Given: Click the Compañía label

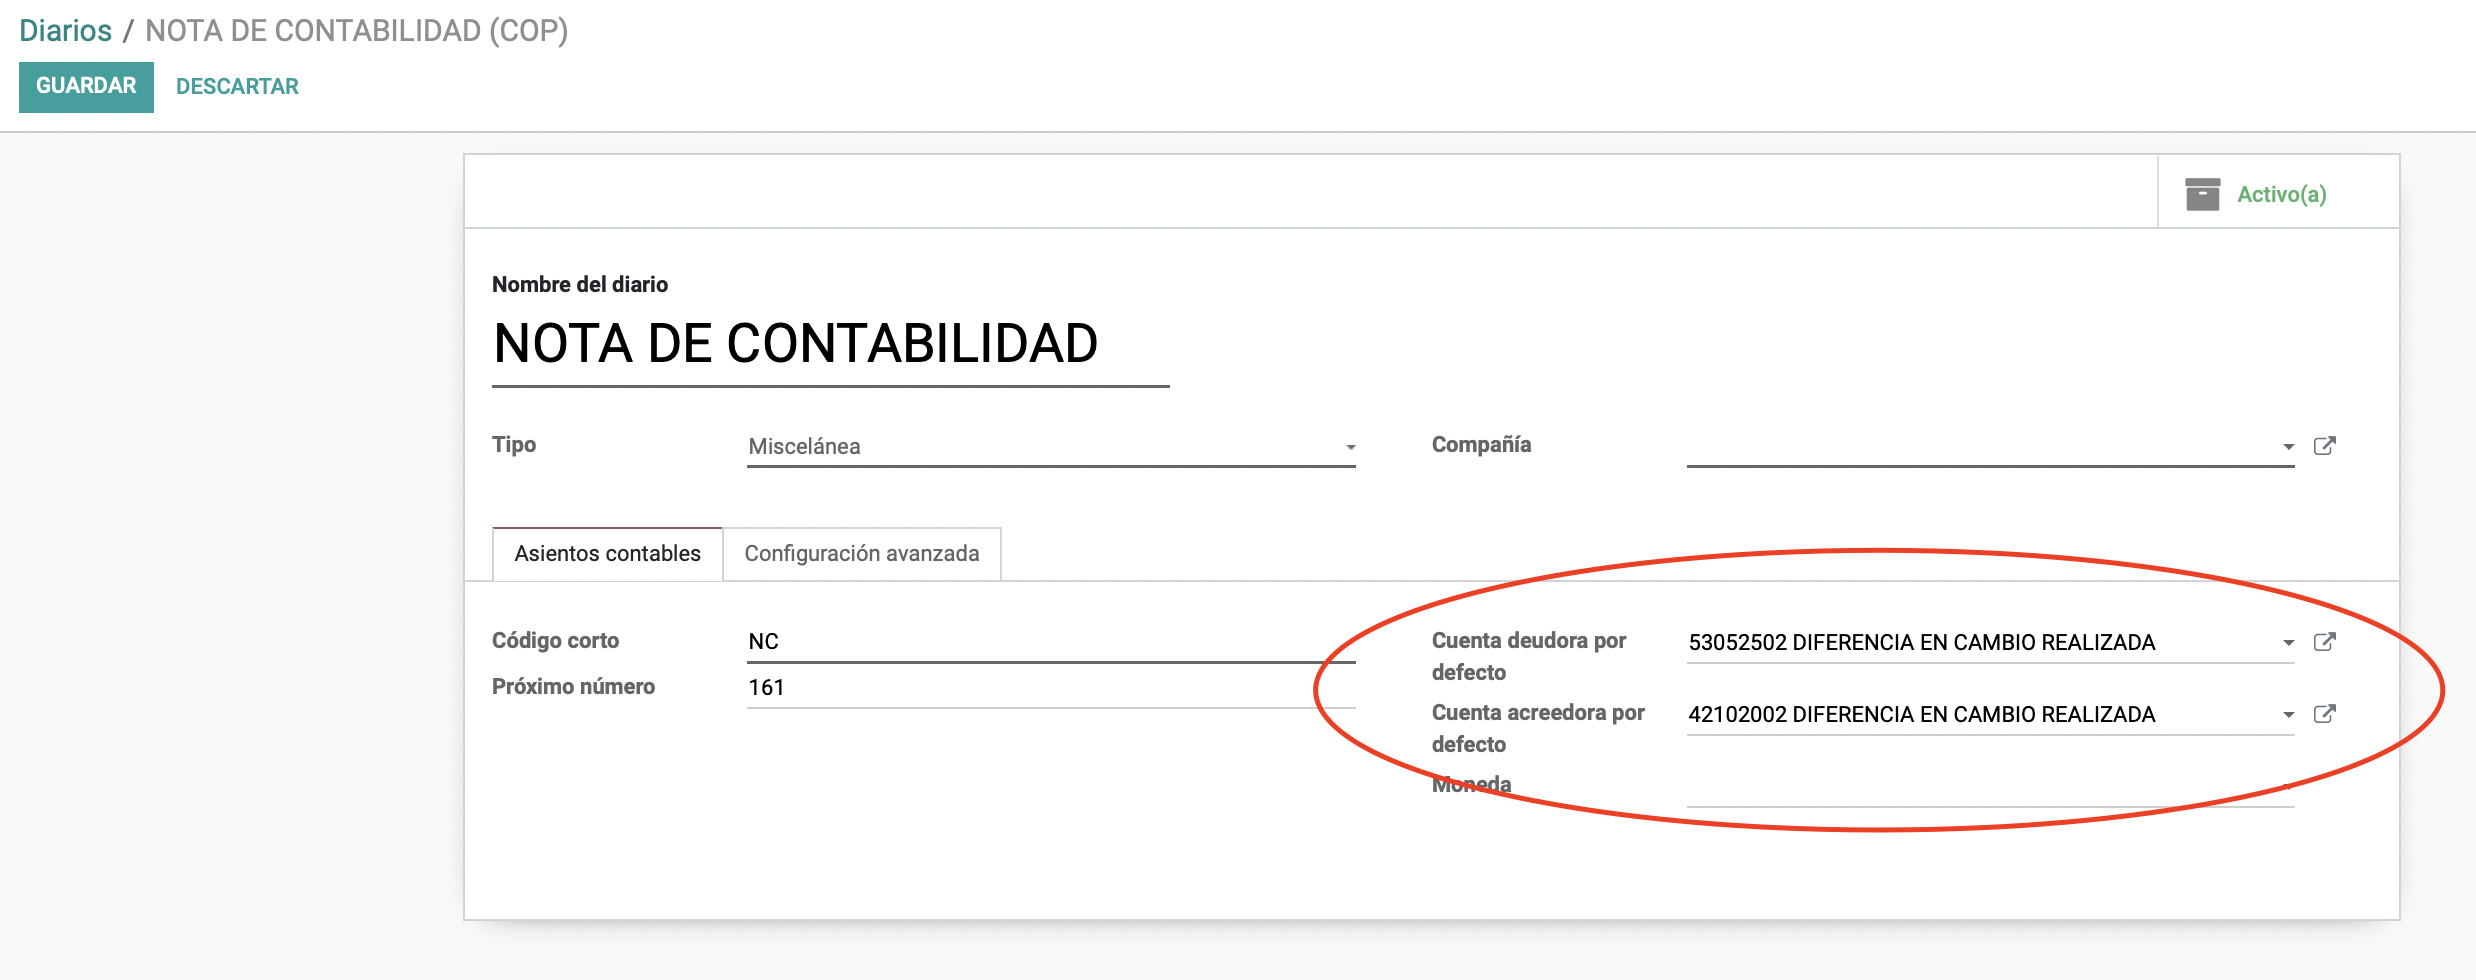Looking at the screenshot, I should (1481, 445).
